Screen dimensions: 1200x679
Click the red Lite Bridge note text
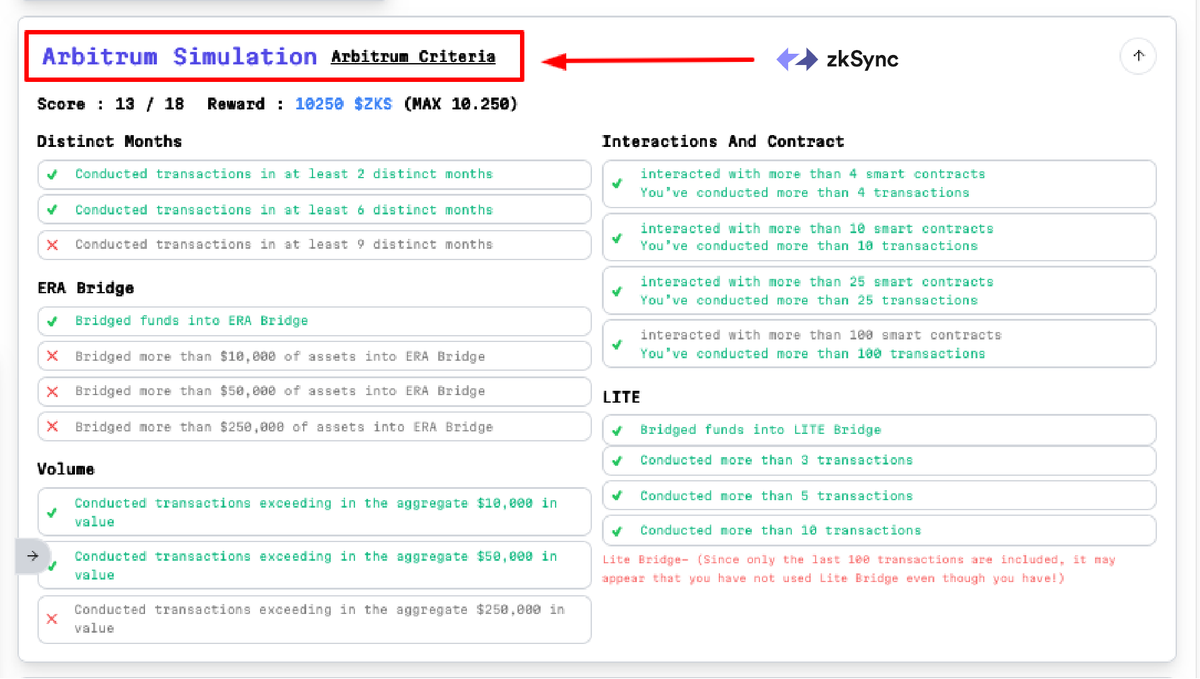(859, 569)
